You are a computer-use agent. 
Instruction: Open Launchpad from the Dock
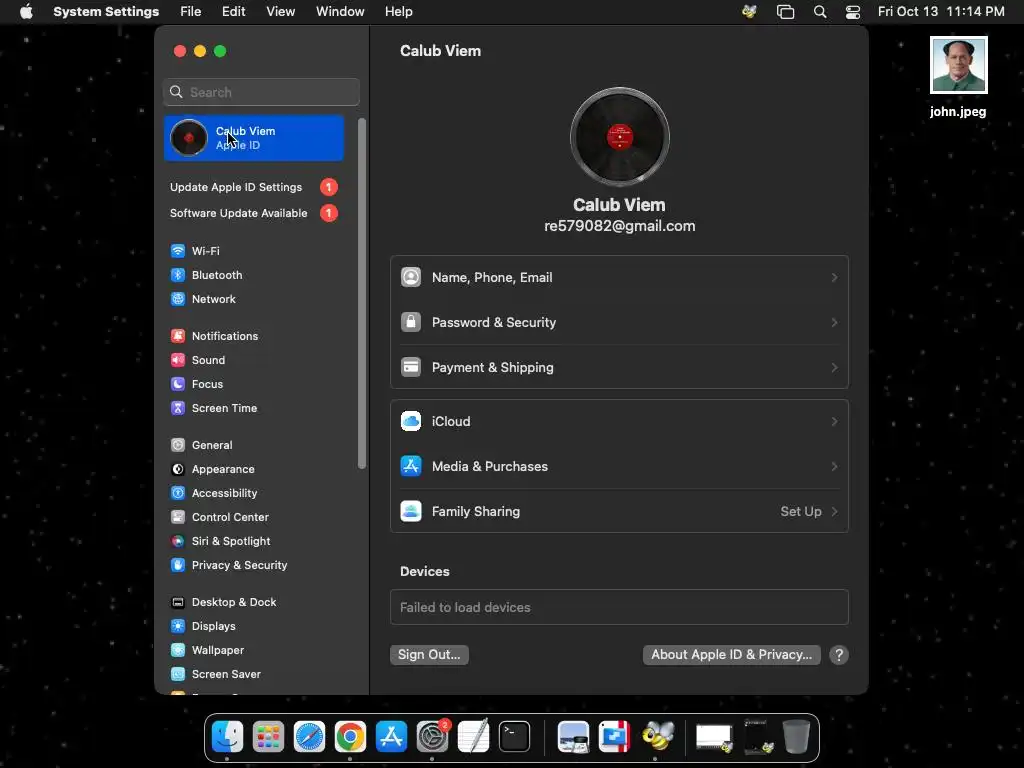click(268, 737)
